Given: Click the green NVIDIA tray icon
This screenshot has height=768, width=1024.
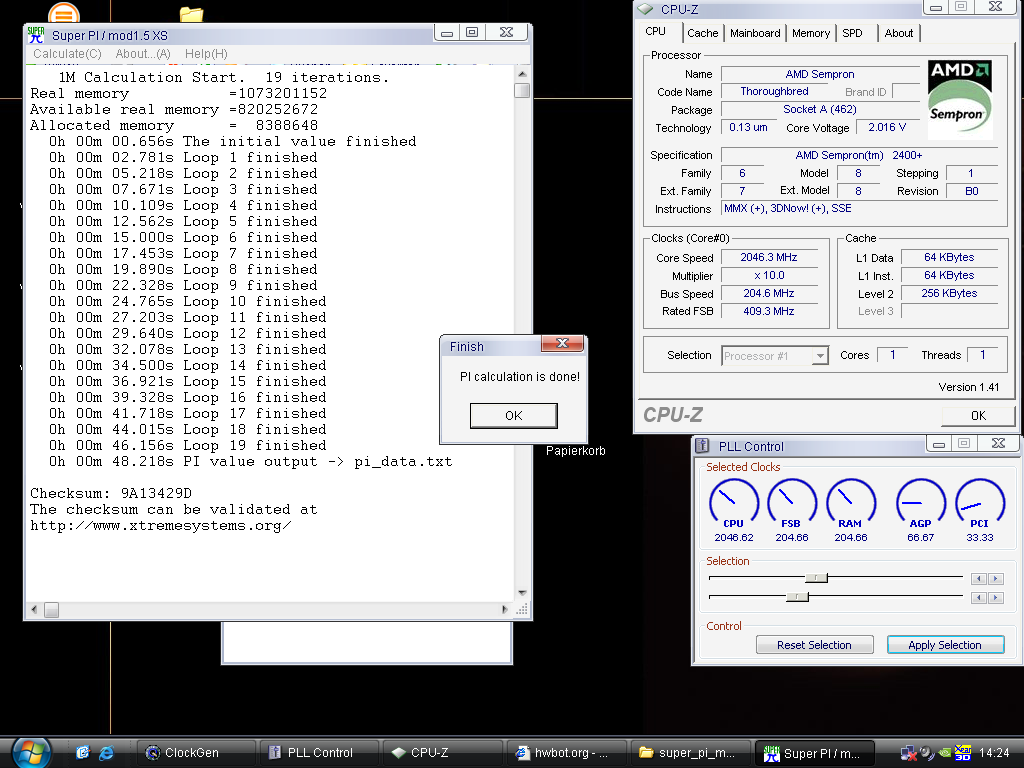Looking at the screenshot, I should point(945,753).
